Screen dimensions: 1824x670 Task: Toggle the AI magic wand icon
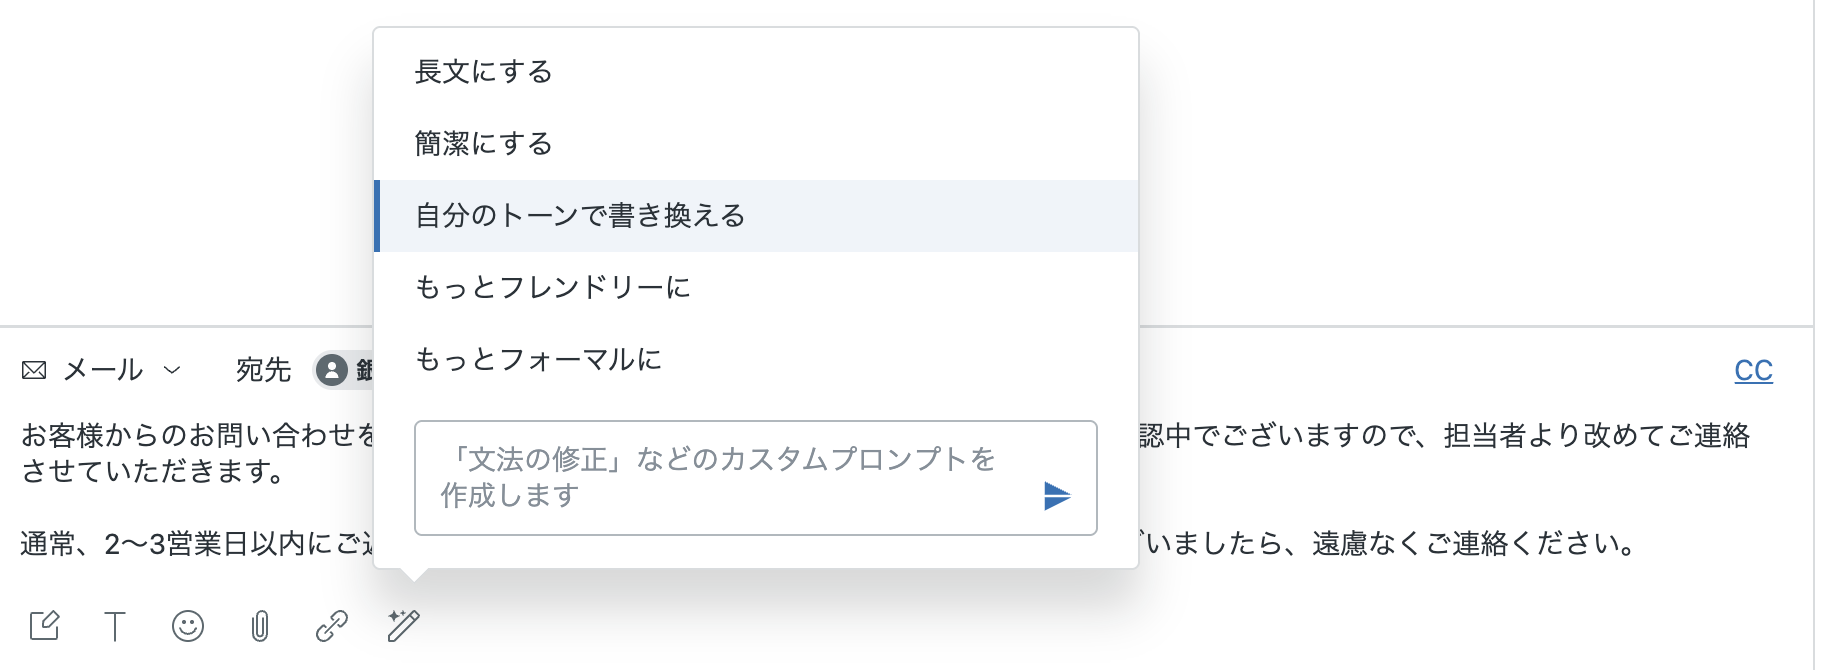point(404,626)
